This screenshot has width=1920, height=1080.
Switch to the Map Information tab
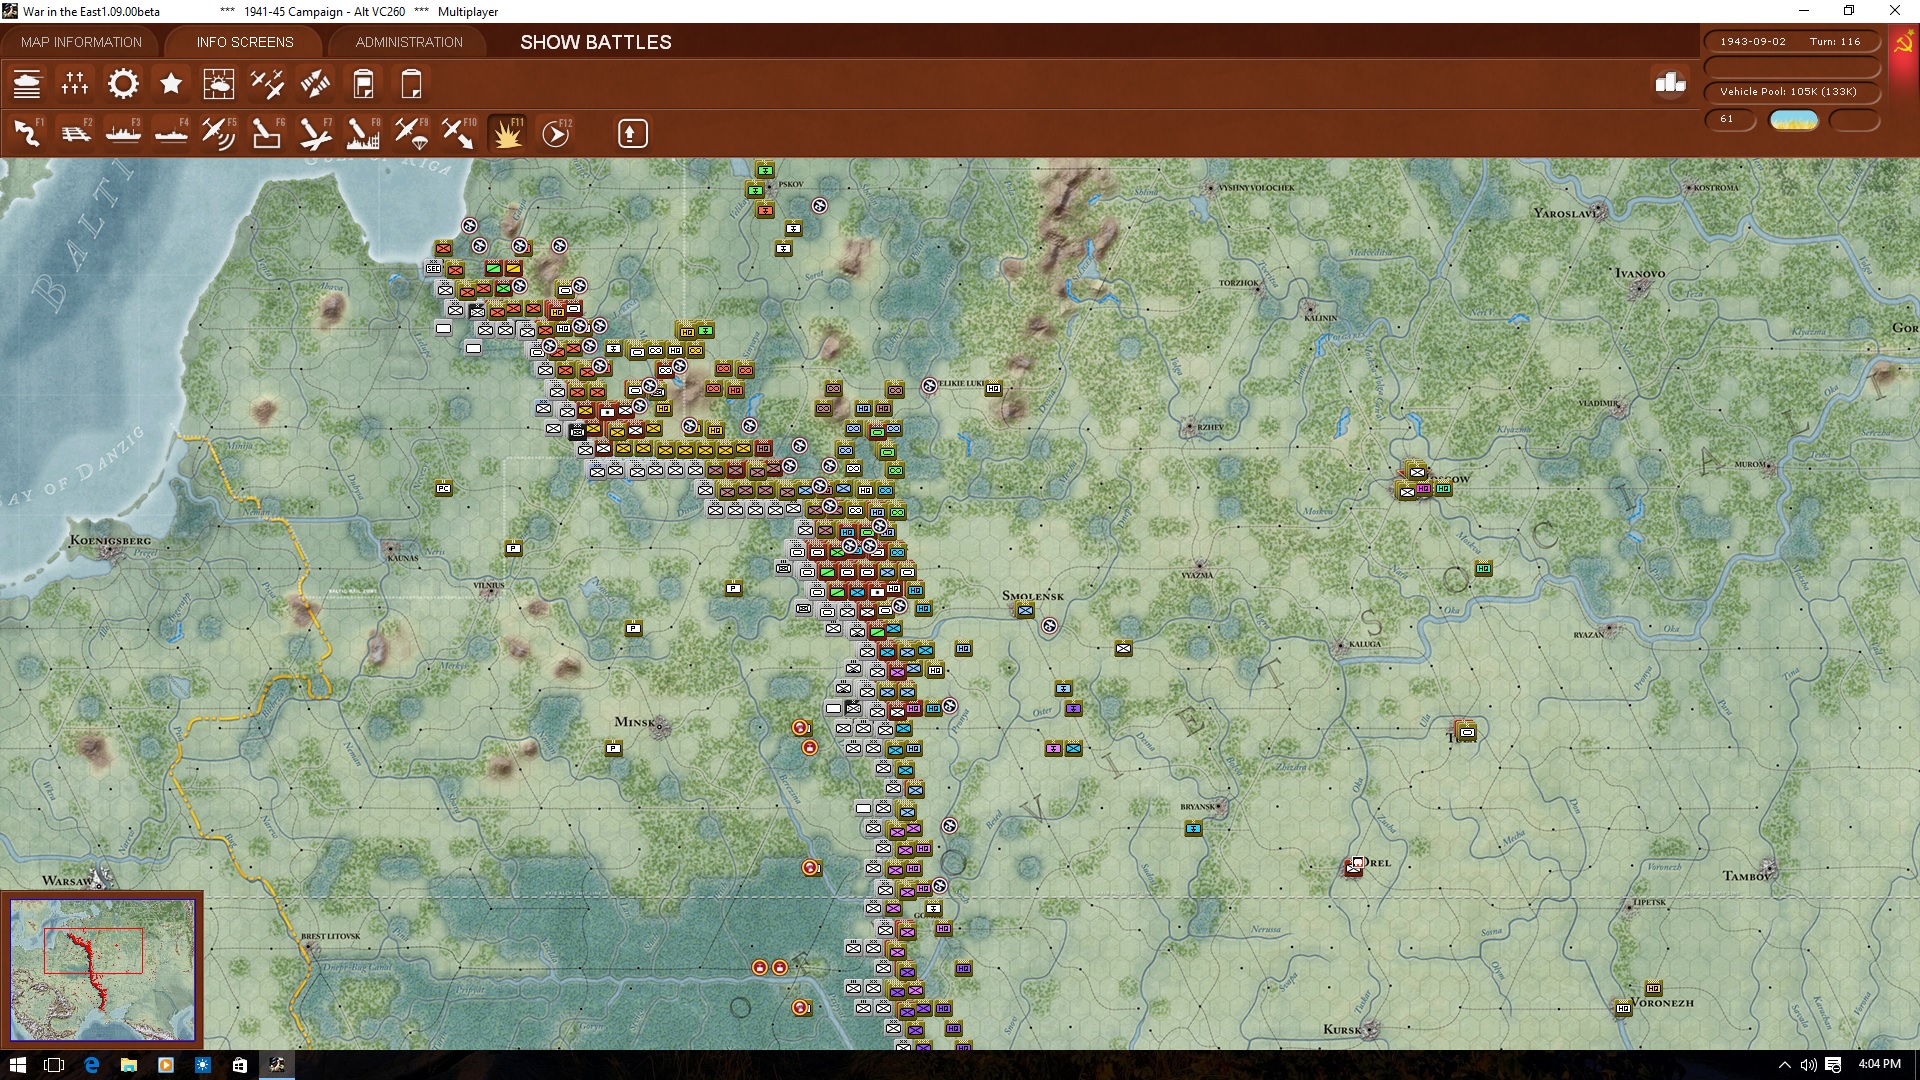pos(81,42)
